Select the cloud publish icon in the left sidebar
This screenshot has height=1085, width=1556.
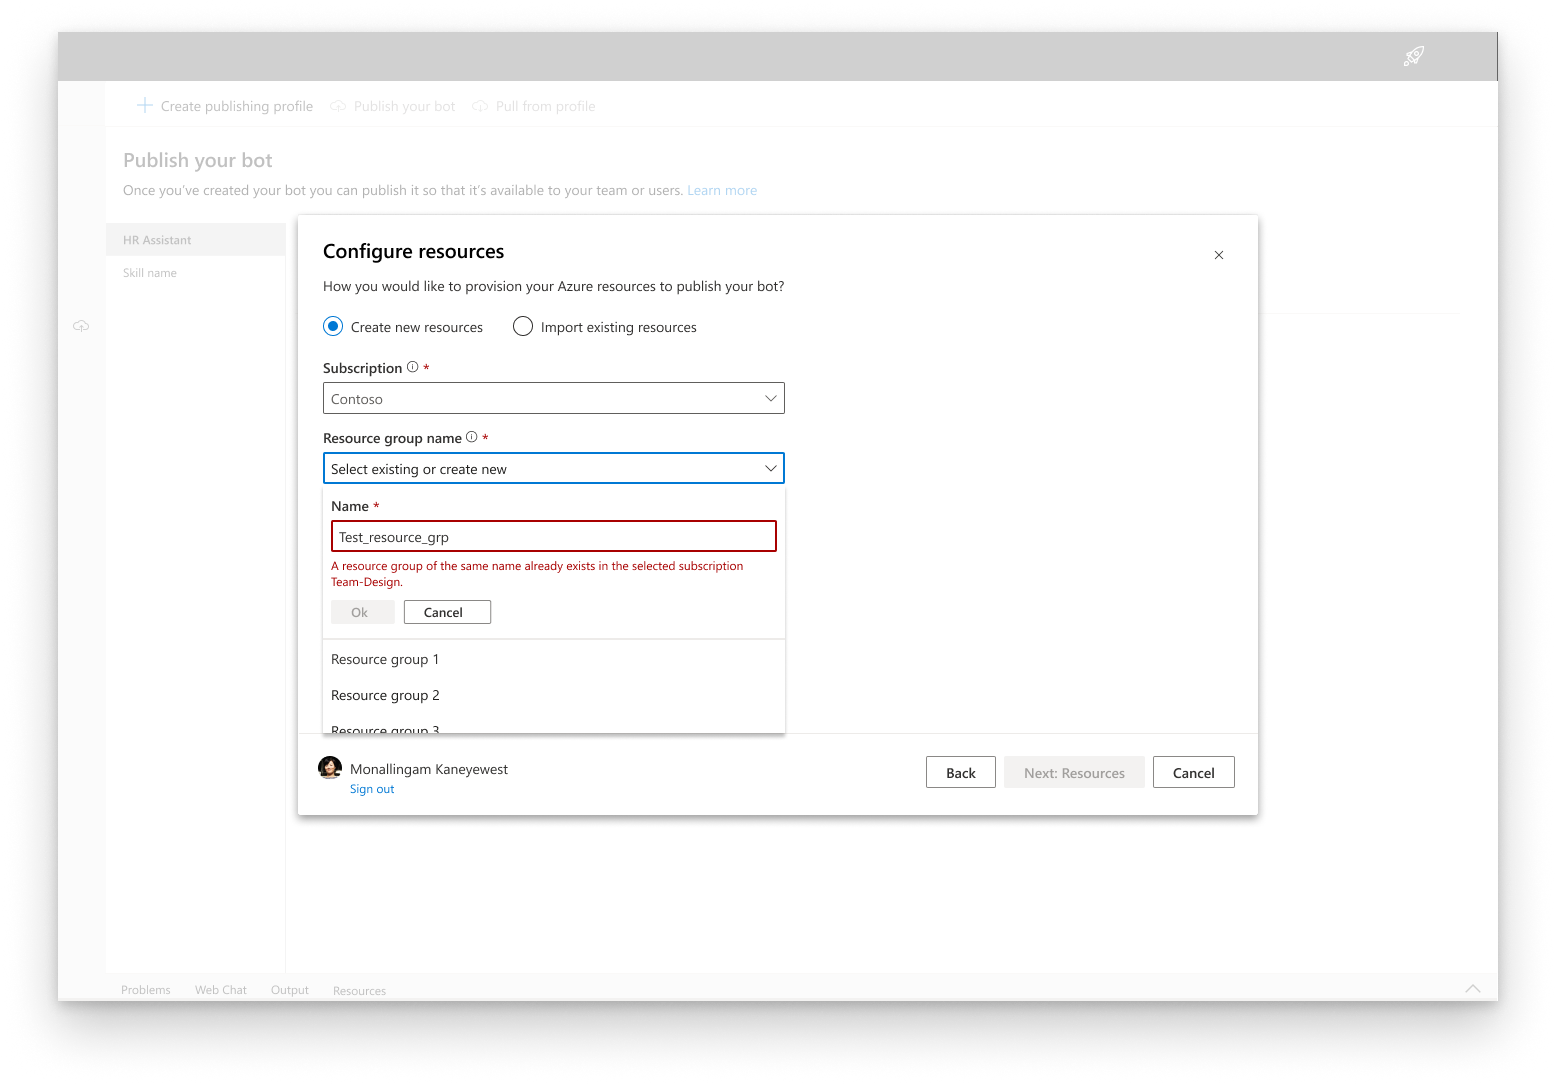point(81,325)
